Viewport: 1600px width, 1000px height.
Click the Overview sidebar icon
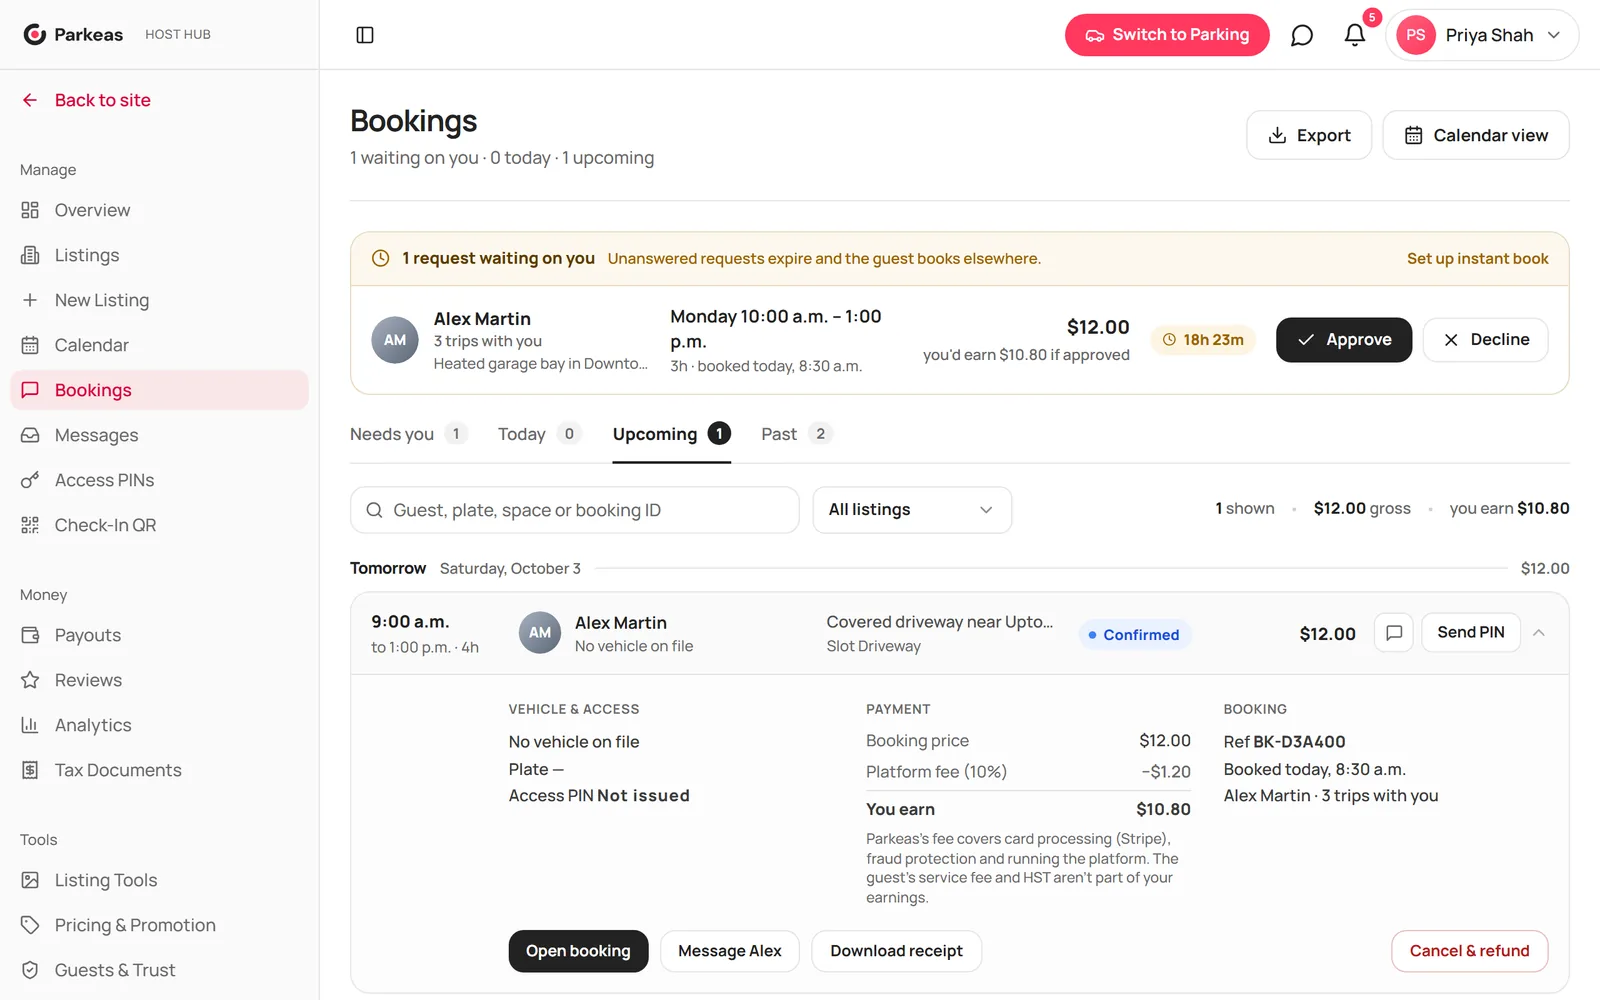pyautogui.click(x=30, y=210)
